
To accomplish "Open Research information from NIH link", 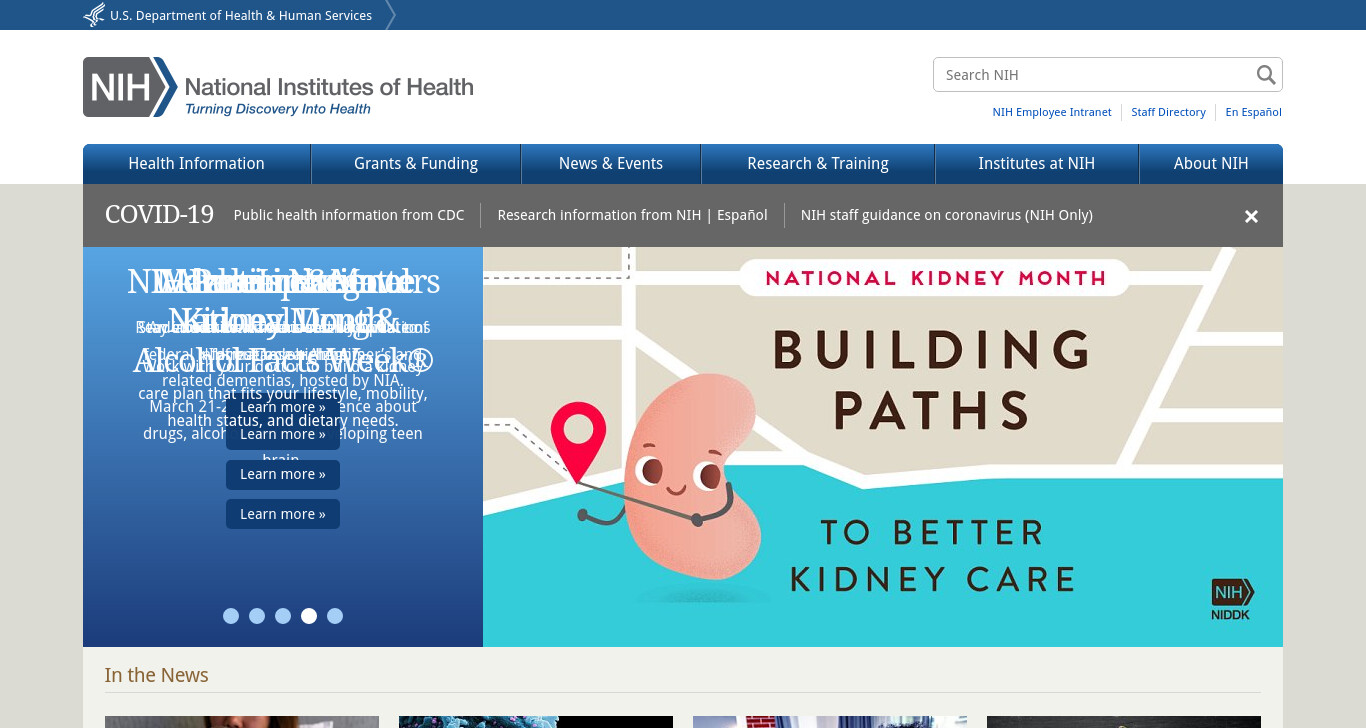I will tap(599, 215).
